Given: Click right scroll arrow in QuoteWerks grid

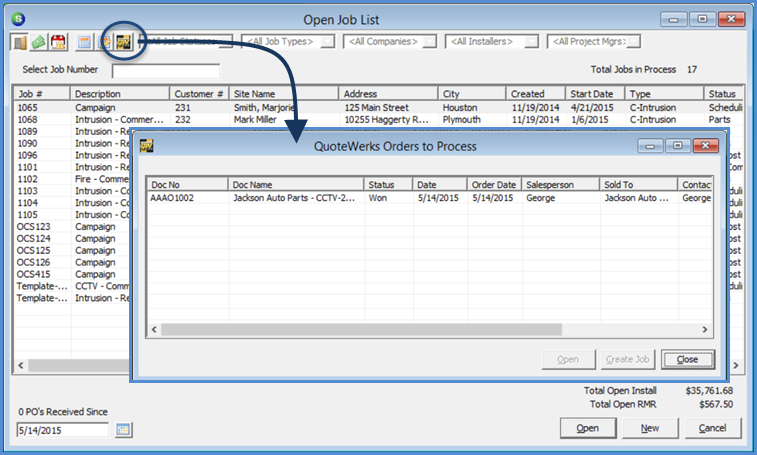Looking at the screenshot, I should (x=704, y=329).
